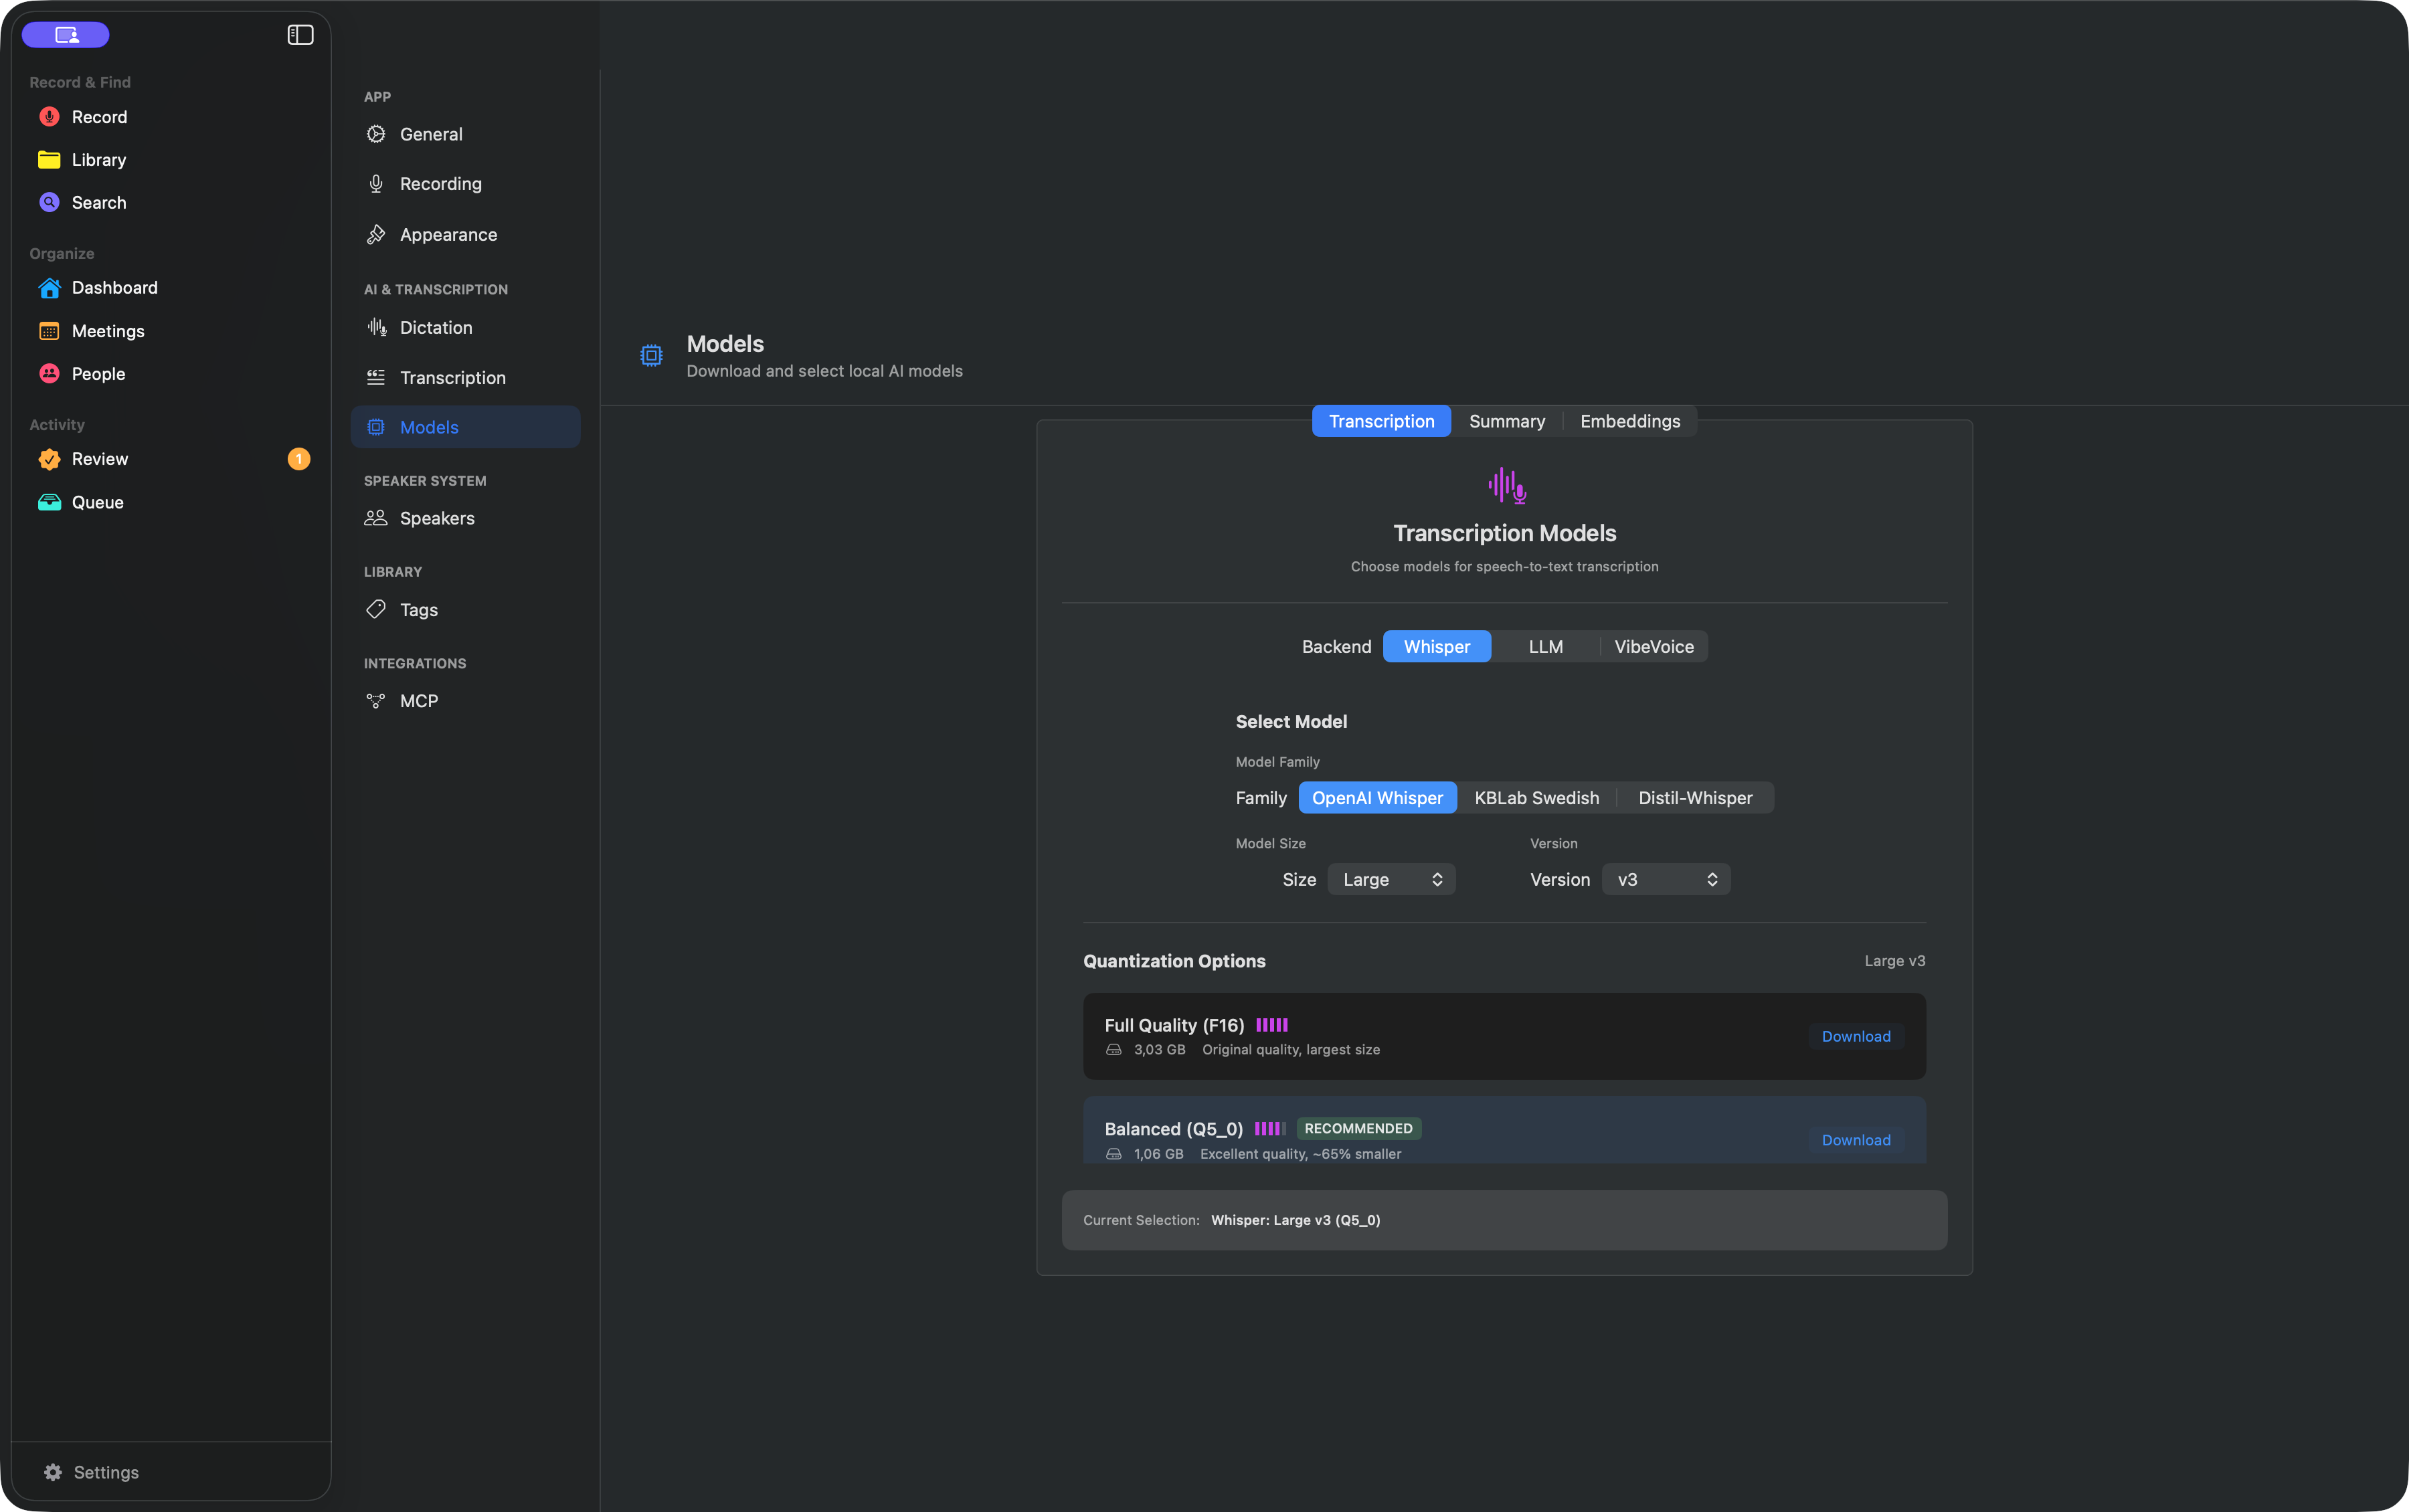Image resolution: width=2409 pixels, height=1512 pixels.
Task: Open the Size dropdown showing Large
Action: click(x=1391, y=880)
